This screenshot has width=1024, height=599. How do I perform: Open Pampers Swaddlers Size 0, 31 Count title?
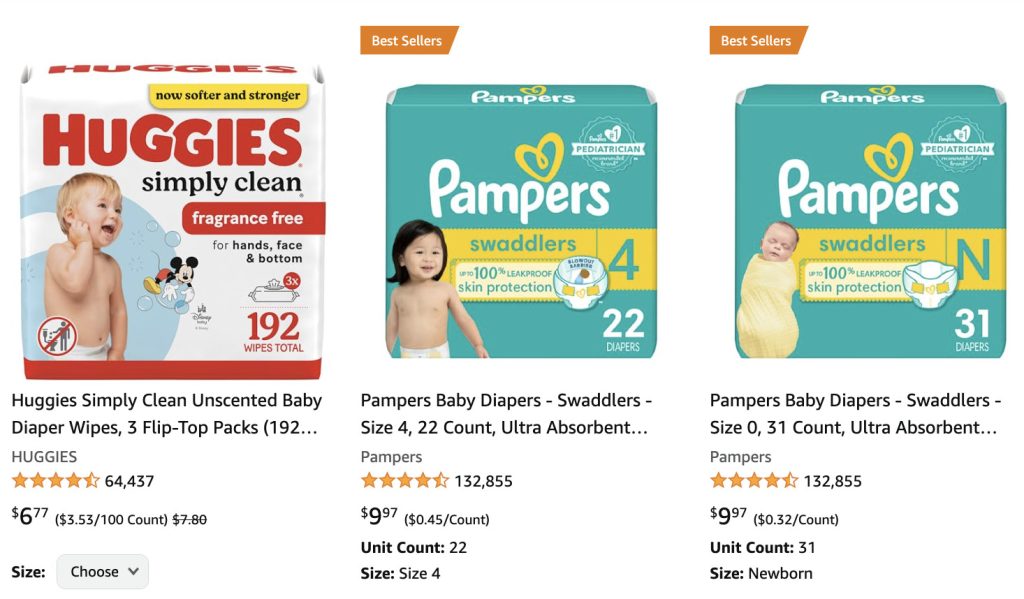tap(855, 414)
